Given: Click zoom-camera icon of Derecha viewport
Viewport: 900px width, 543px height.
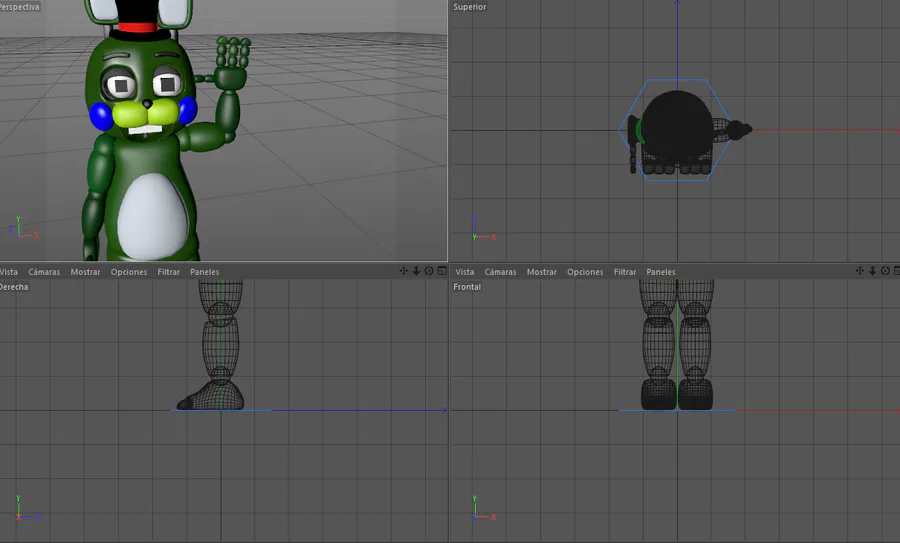Looking at the screenshot, I should point(416,271).
